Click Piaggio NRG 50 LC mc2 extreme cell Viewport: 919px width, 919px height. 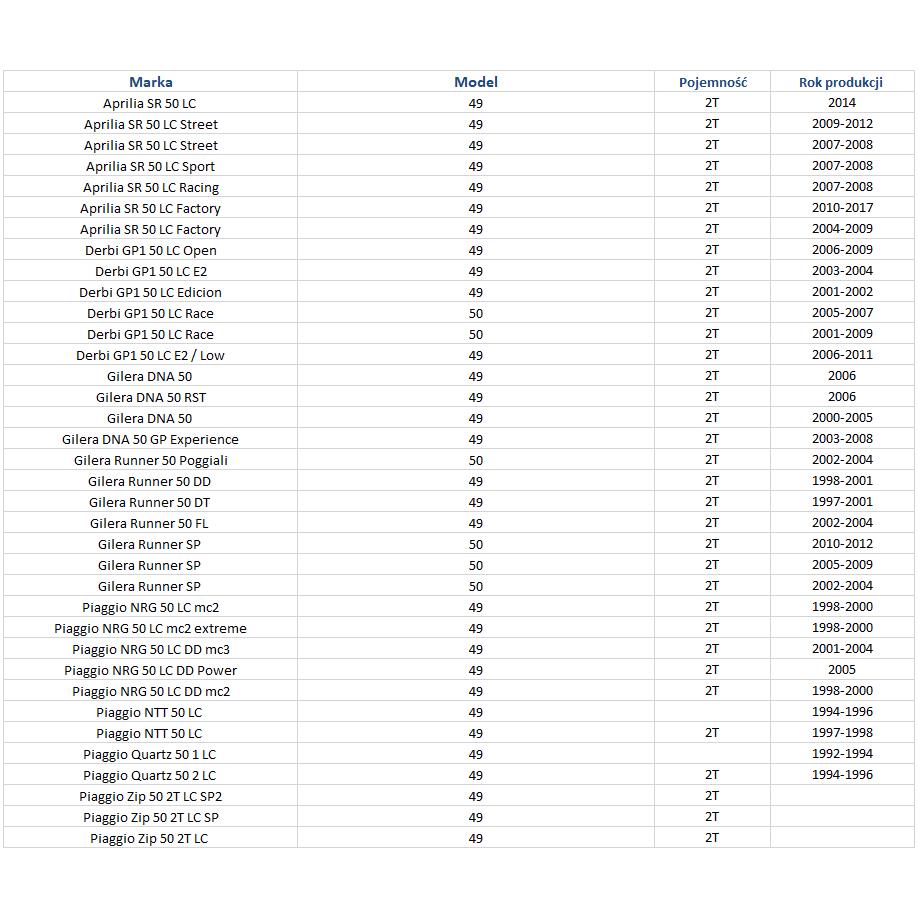(x=150, y=628)
